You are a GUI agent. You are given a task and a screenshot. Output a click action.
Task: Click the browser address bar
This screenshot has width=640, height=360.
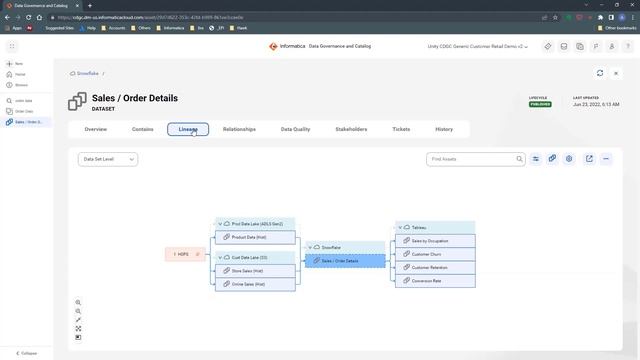294,18
